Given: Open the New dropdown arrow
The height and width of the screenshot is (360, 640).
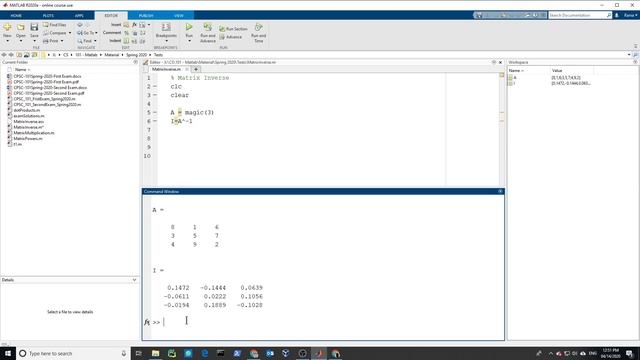Looking at the screenshot, I should (x=7, y=41).
